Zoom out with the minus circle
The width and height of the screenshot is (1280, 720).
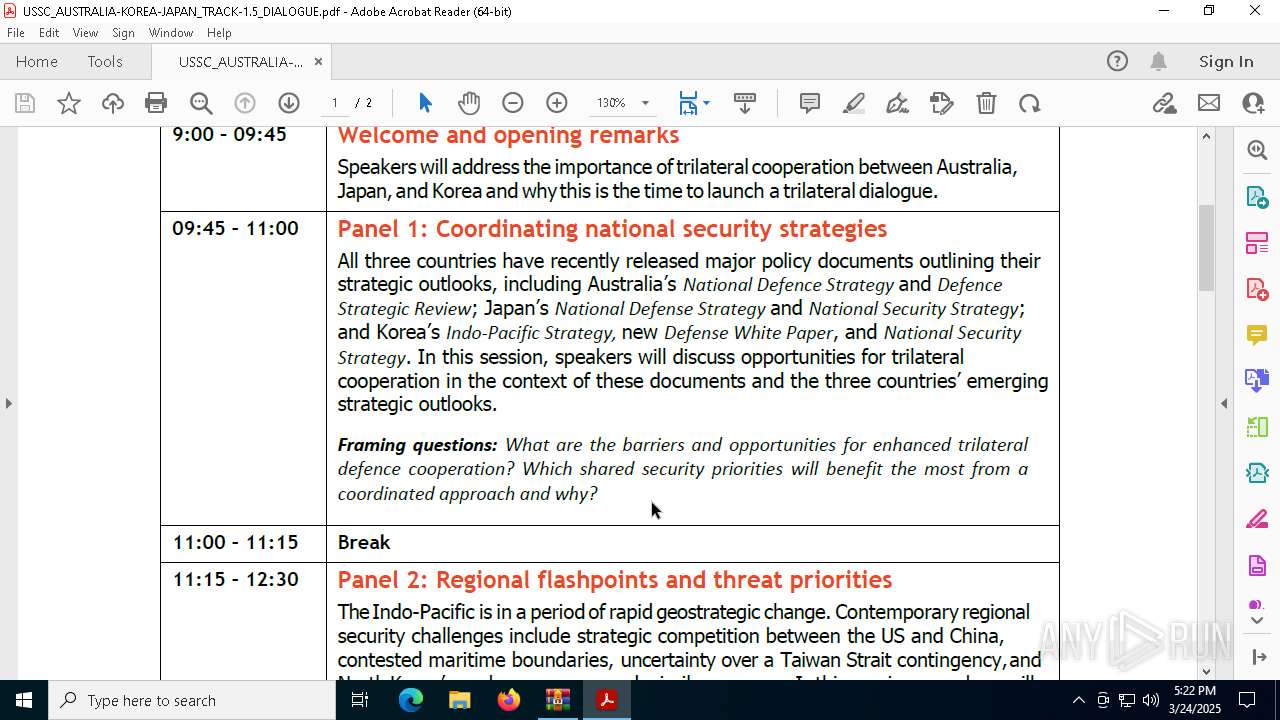point(513,103)
